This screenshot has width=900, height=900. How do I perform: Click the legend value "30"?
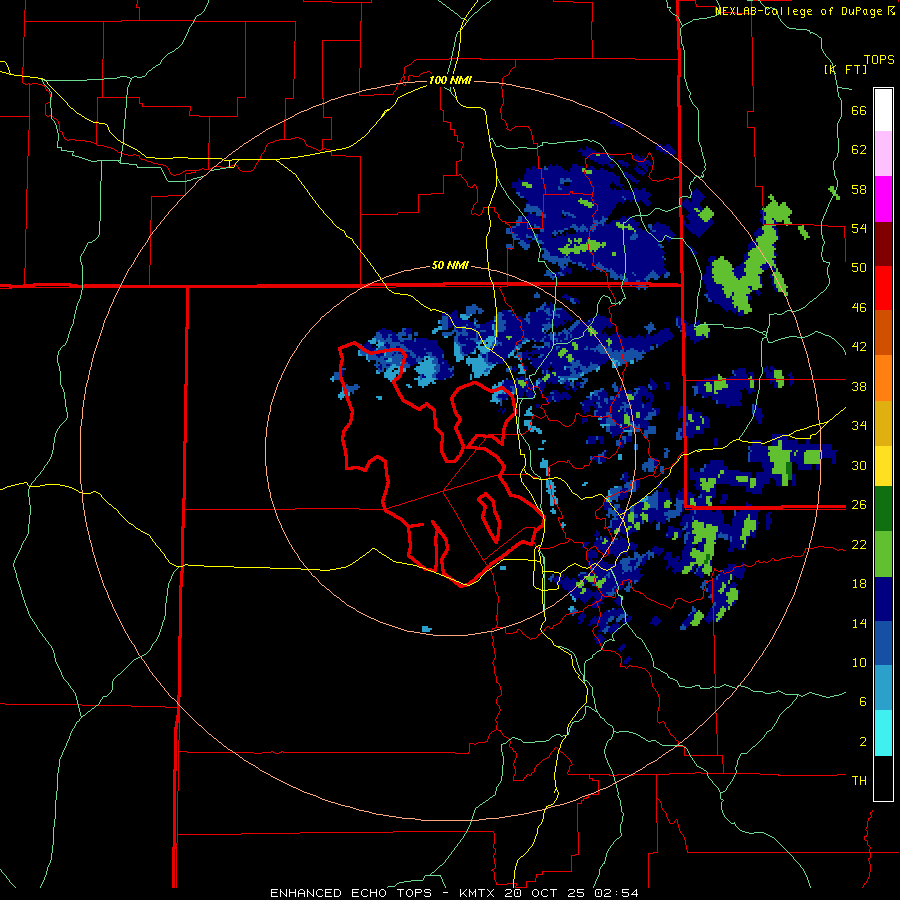pyautogui.click(x=859, y=465)
